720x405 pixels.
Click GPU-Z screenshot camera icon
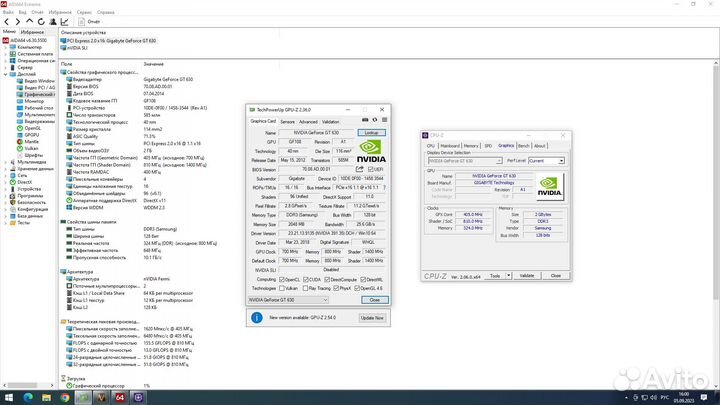[x=365, y=120]
